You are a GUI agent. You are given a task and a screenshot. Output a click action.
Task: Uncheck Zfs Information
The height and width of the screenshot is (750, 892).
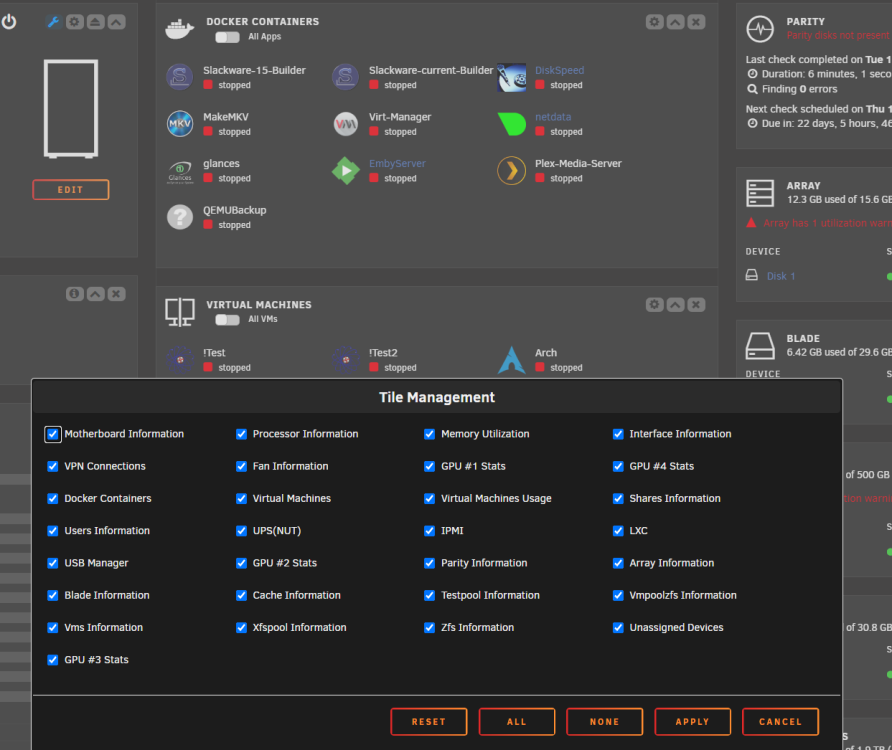(430, 628)
